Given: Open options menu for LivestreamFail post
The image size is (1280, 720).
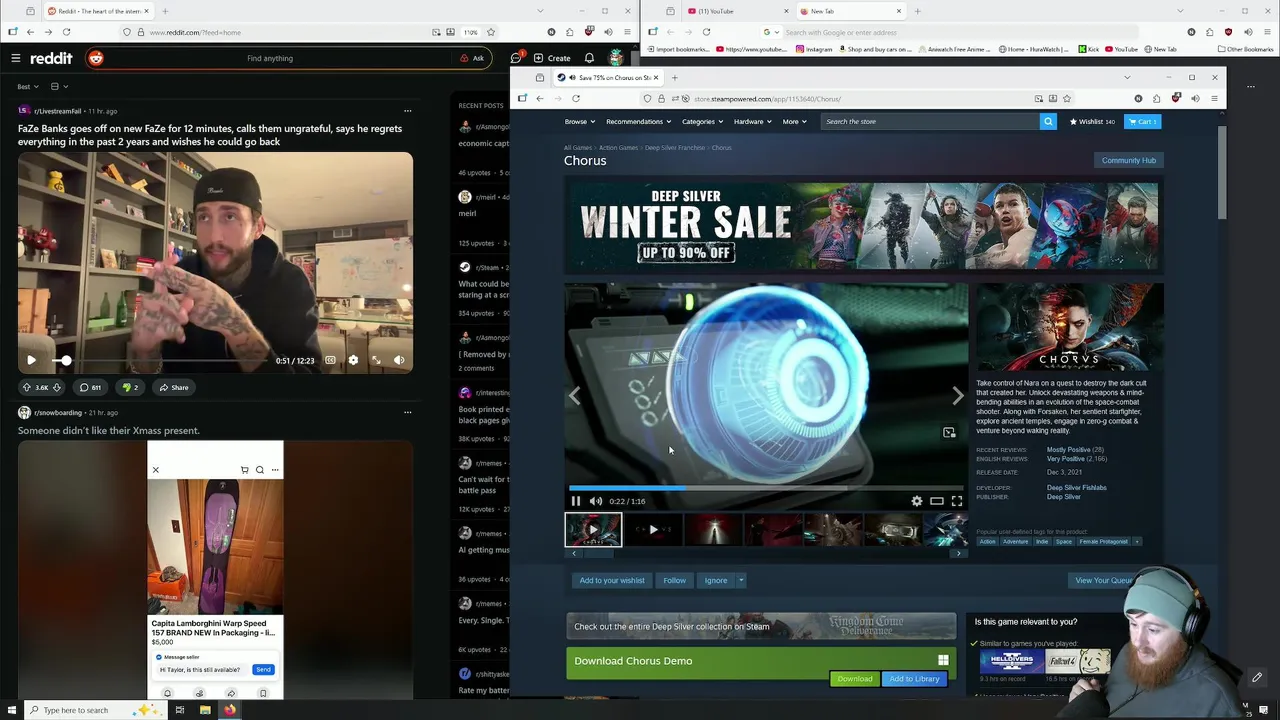Looking at the screenshot, I should coord(407,111).
